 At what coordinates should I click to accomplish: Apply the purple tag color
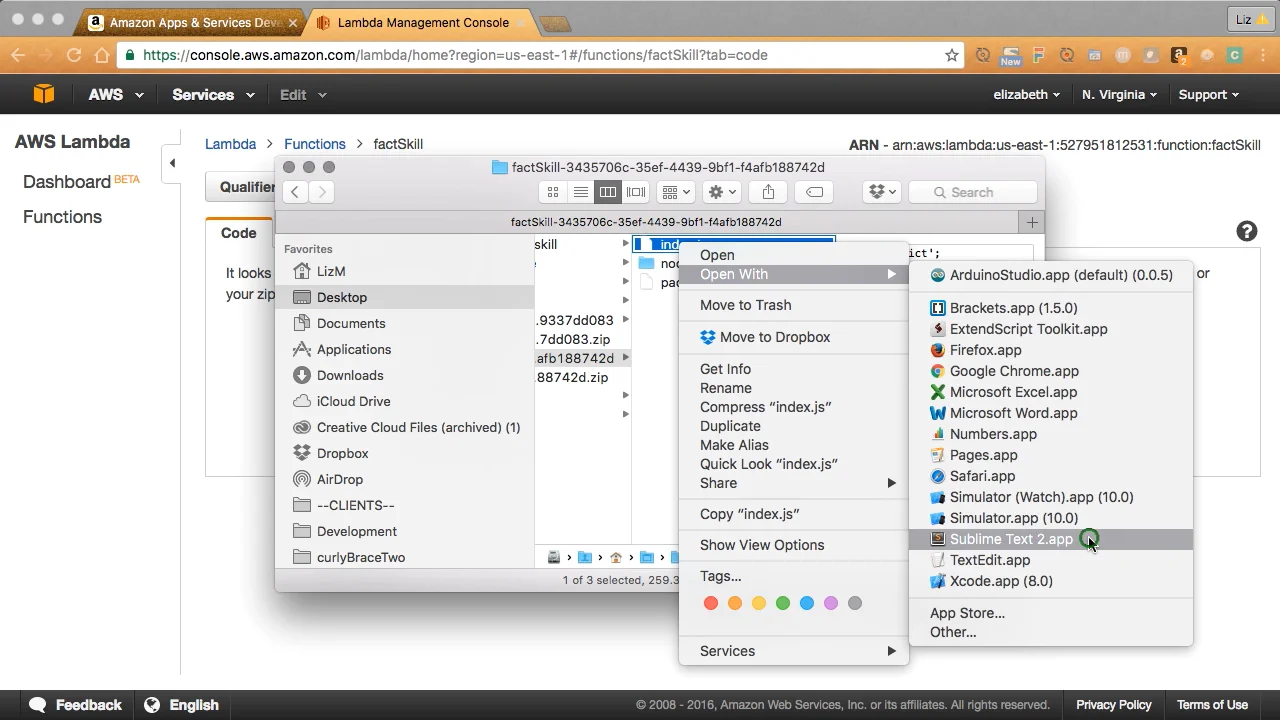click(x=831, y=603)
